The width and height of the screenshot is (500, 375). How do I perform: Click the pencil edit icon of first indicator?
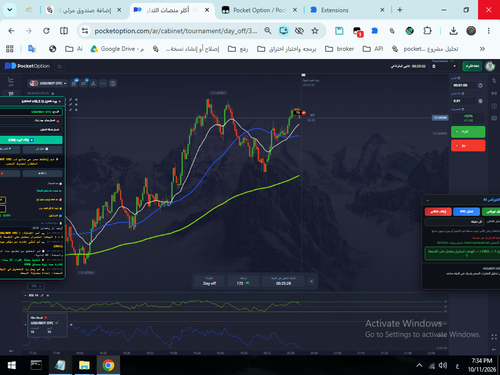[70, 99]
